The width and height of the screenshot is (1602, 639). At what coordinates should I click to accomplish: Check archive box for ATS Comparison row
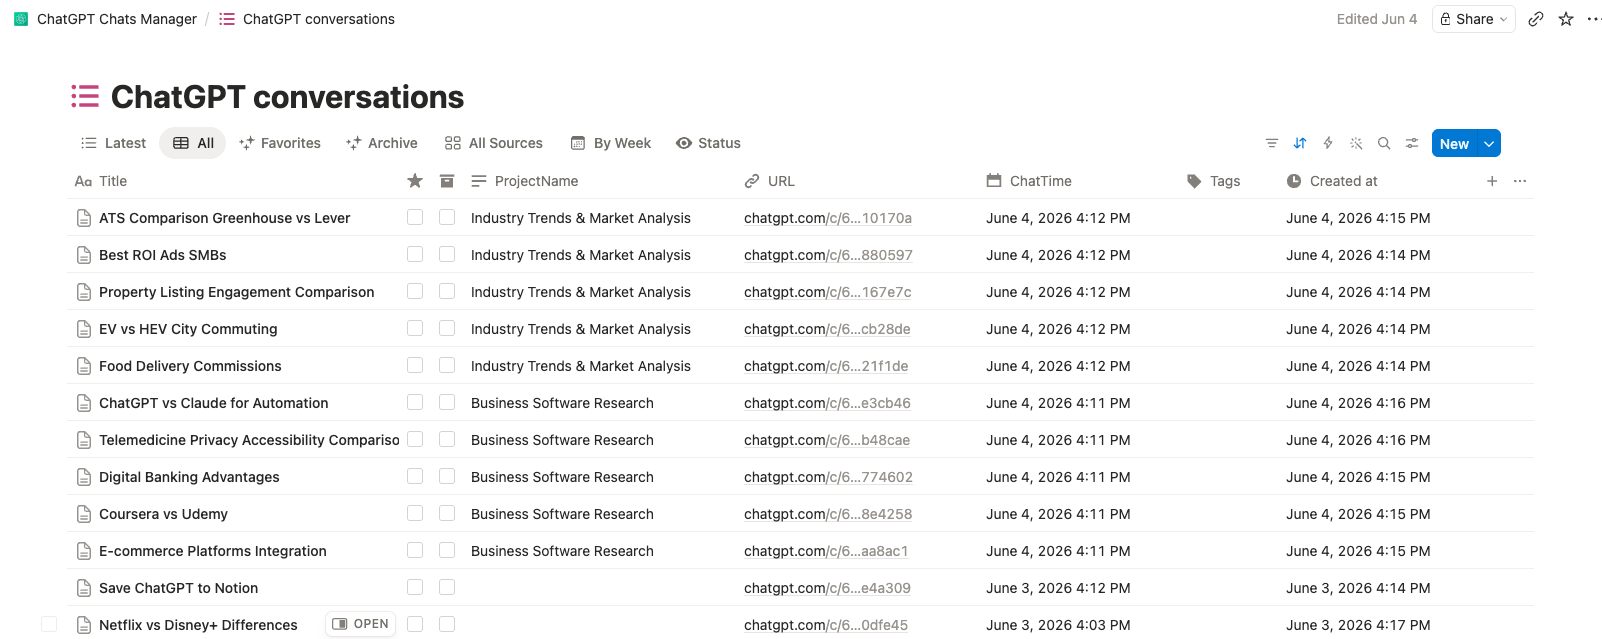click(x=447, y=217)
